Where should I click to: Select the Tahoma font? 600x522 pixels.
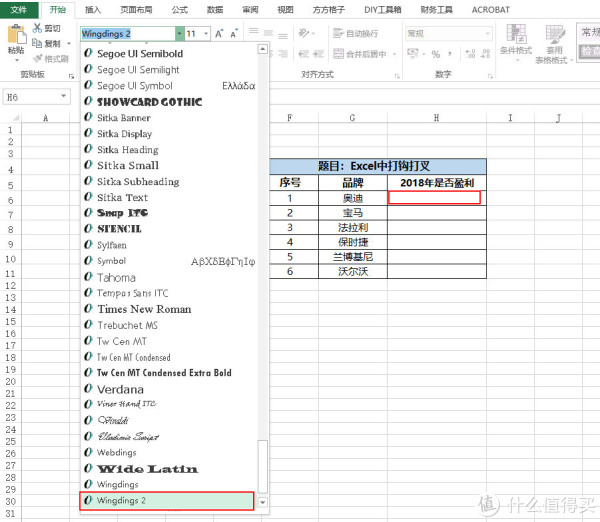pos(169,277)
